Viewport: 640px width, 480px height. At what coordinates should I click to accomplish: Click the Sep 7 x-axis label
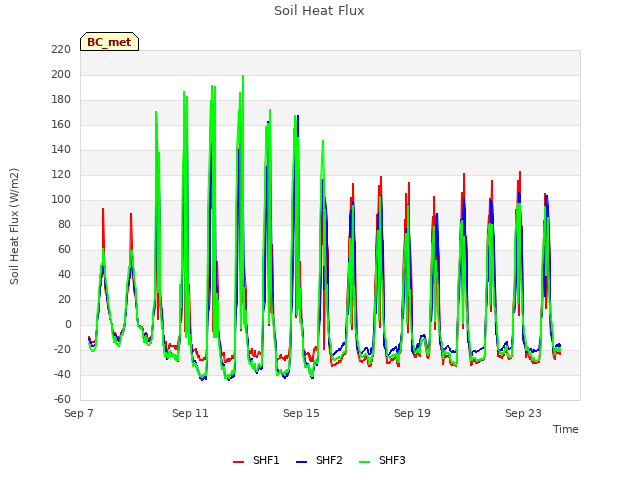click(x=79, y=413)
